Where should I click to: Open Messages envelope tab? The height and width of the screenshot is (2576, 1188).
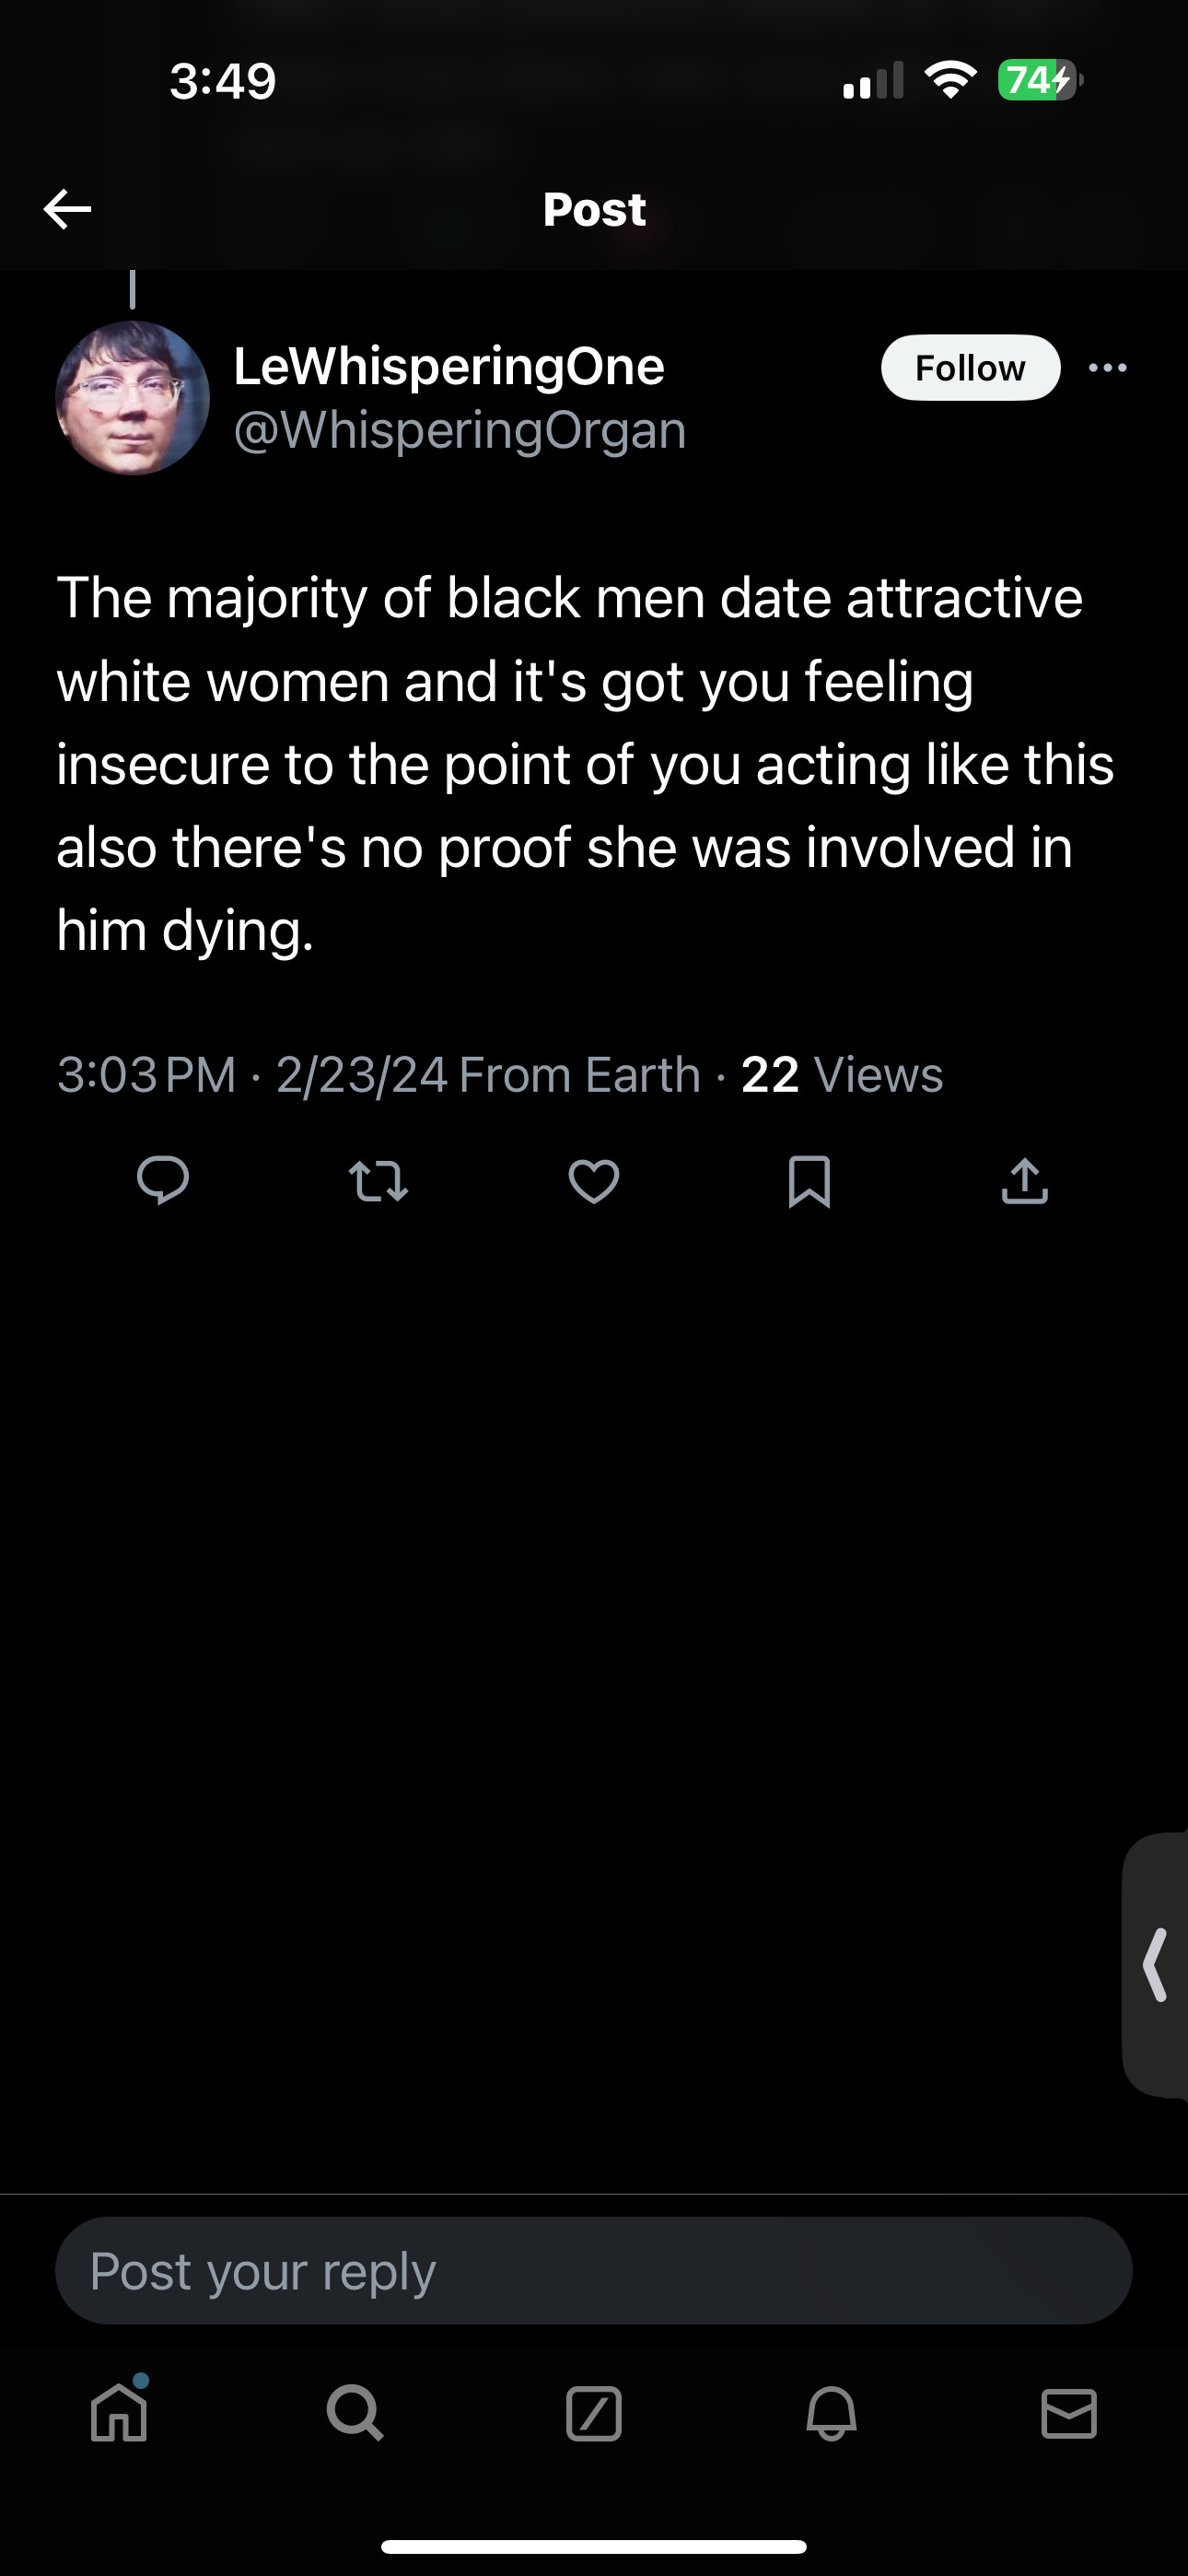tap(1069, 2414)
